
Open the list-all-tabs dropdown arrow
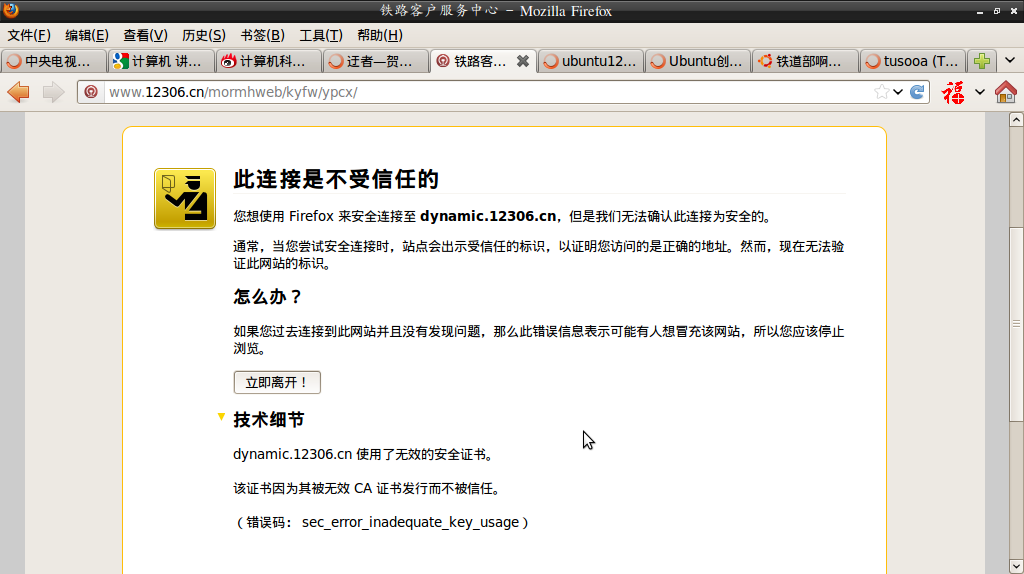click(1010, 61)
